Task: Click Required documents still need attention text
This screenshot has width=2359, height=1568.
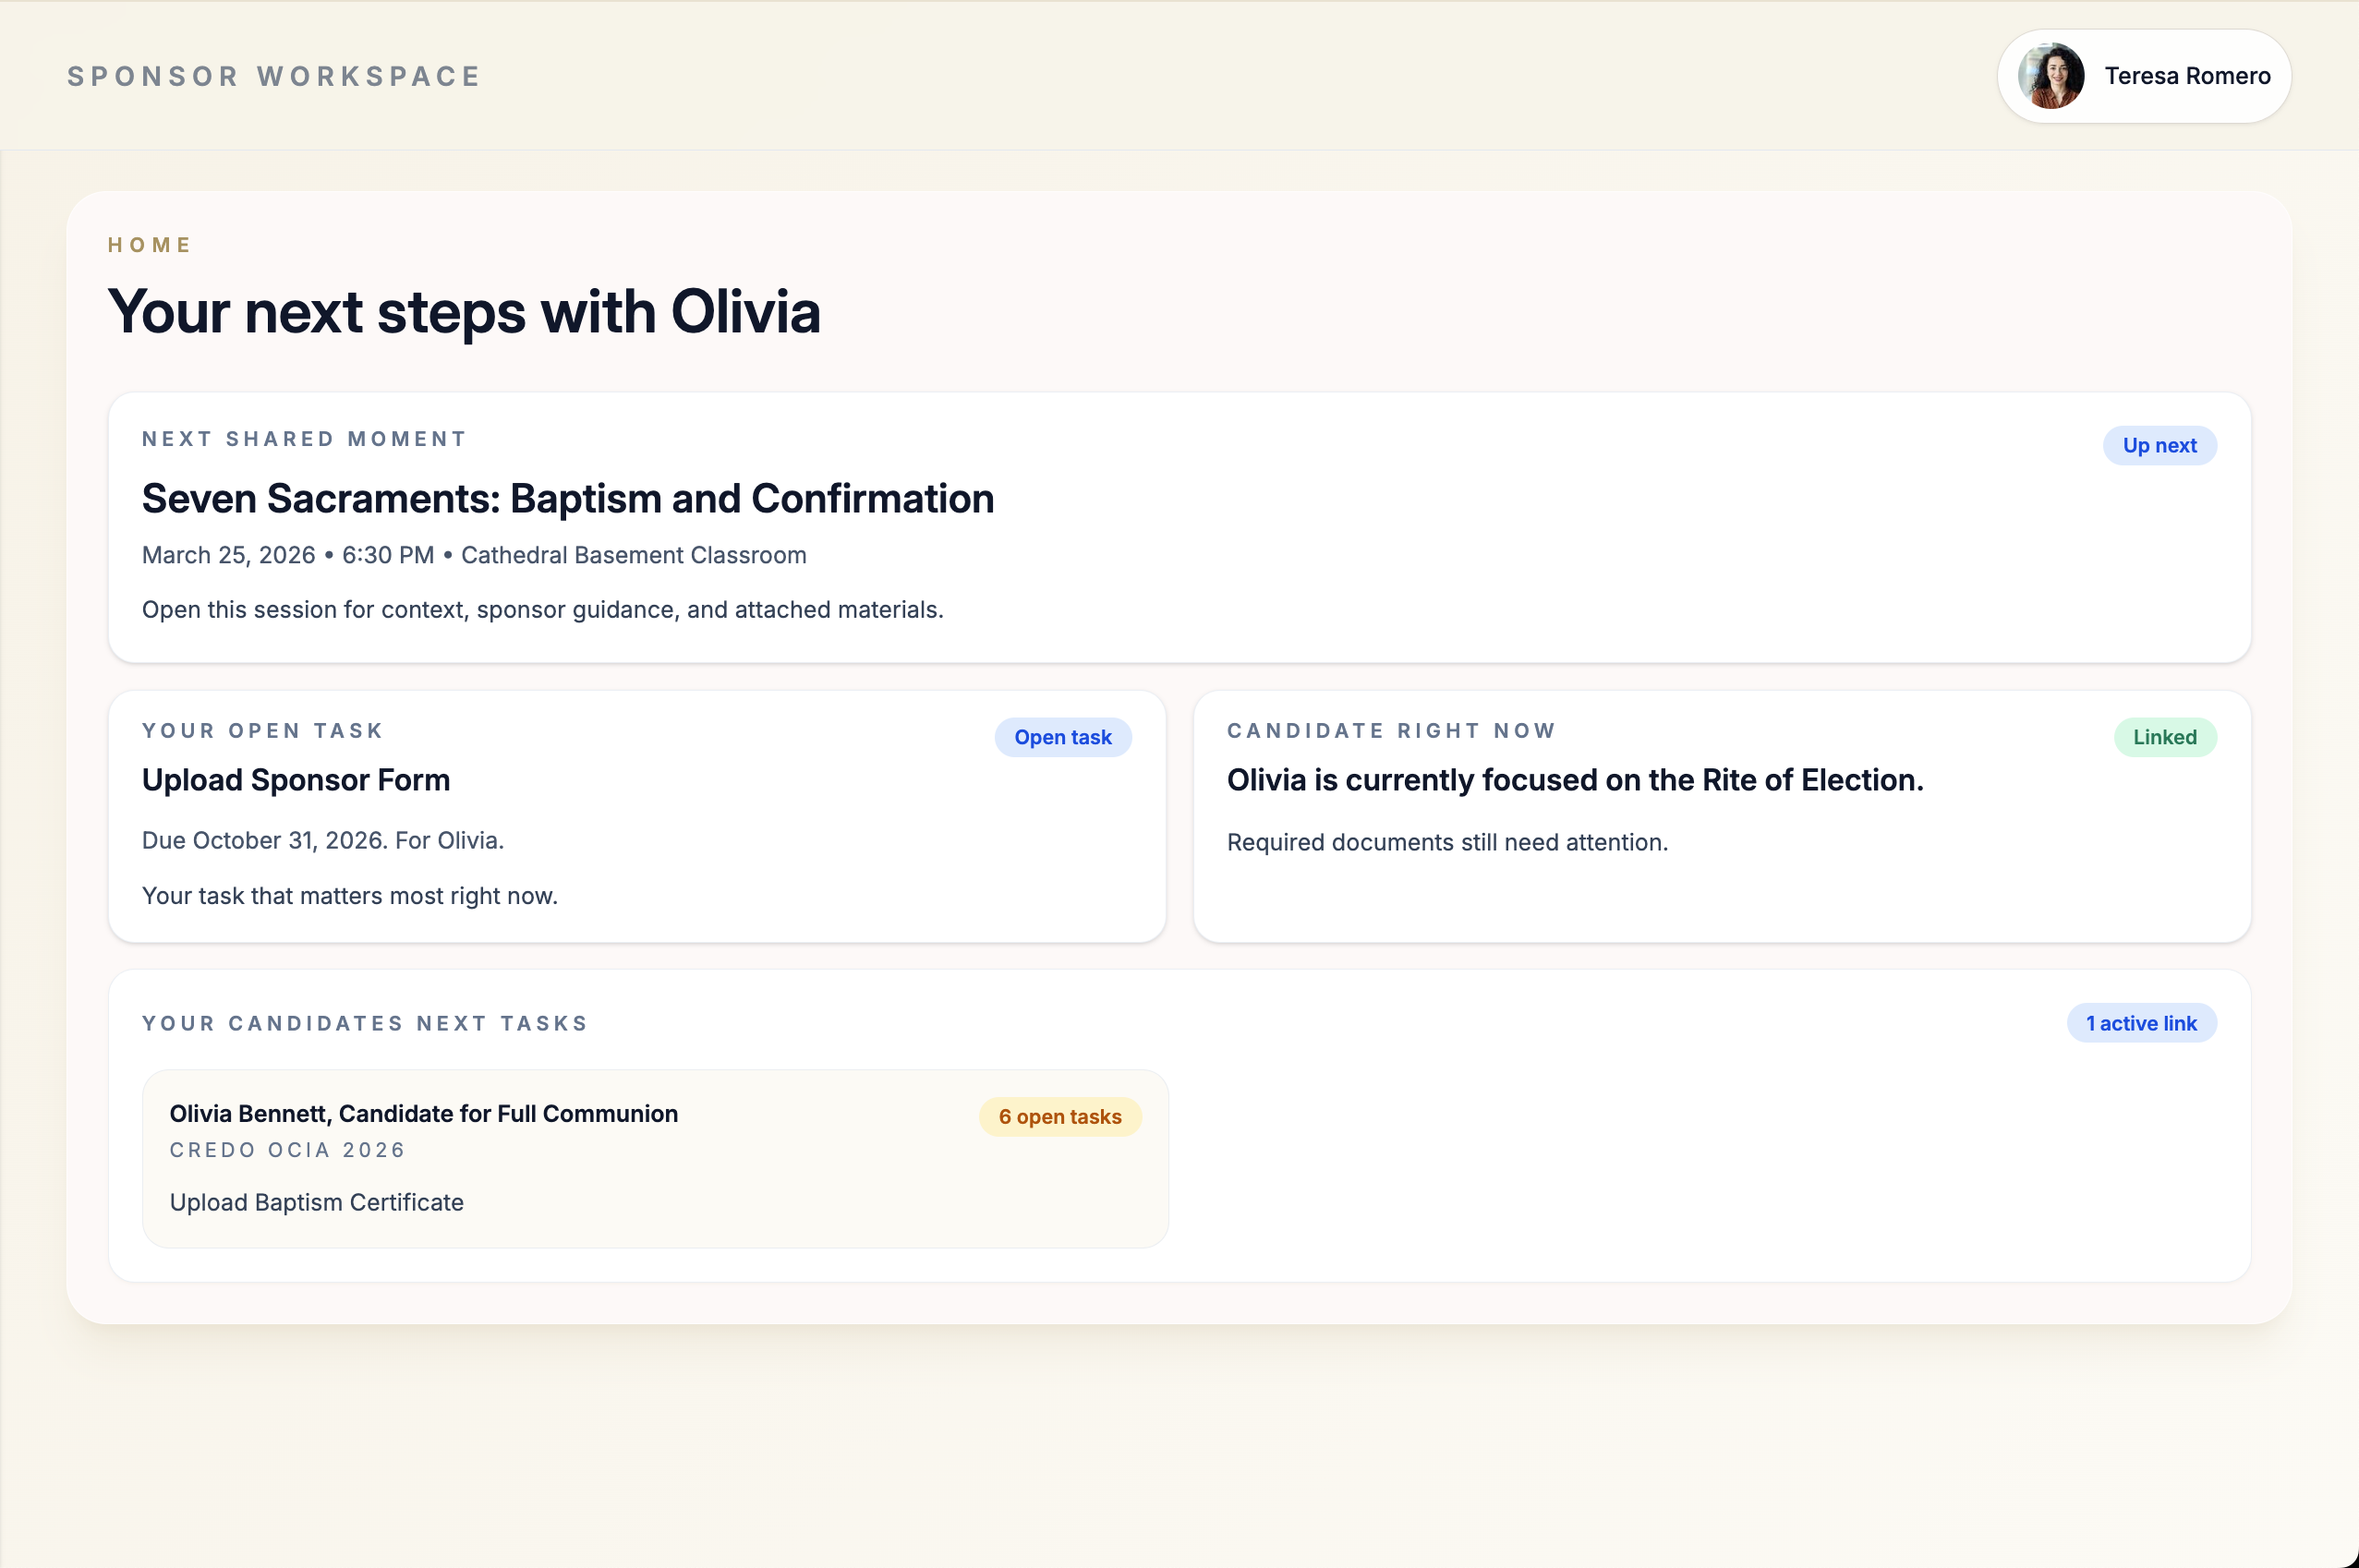Action: click(x=1446, y=842)
